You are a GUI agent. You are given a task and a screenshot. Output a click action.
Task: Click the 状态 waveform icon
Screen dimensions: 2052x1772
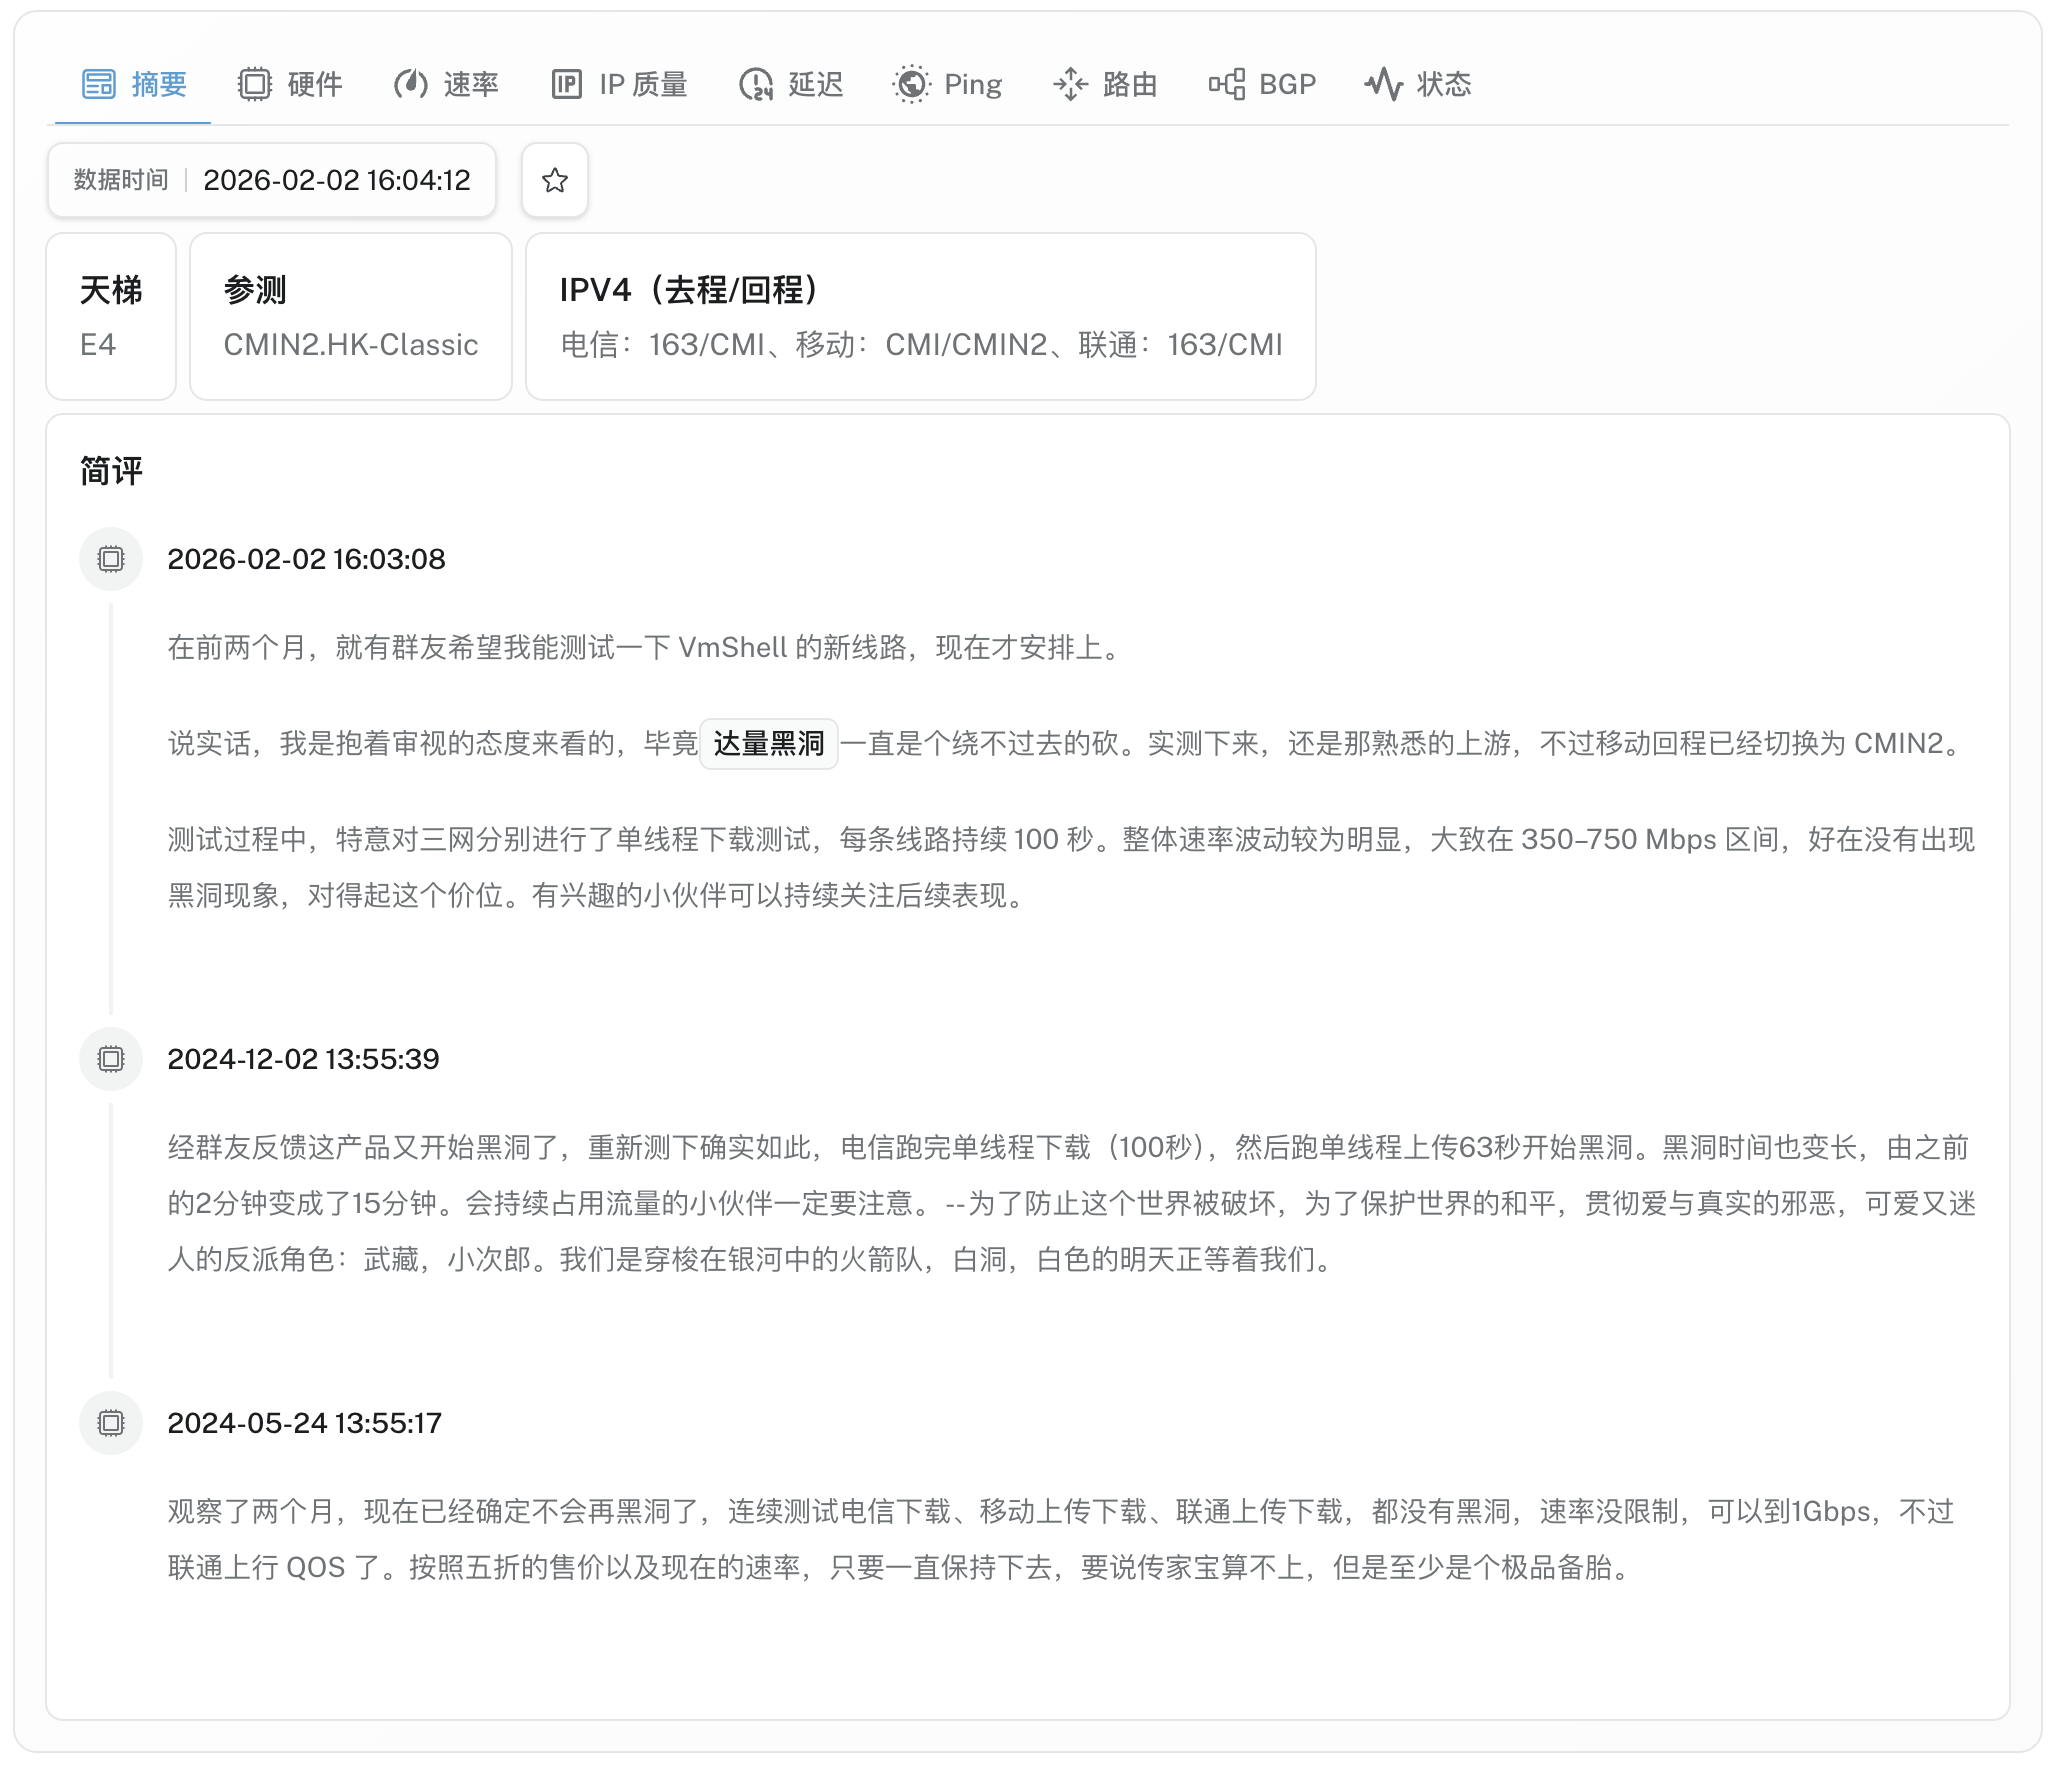(1385, 84)
